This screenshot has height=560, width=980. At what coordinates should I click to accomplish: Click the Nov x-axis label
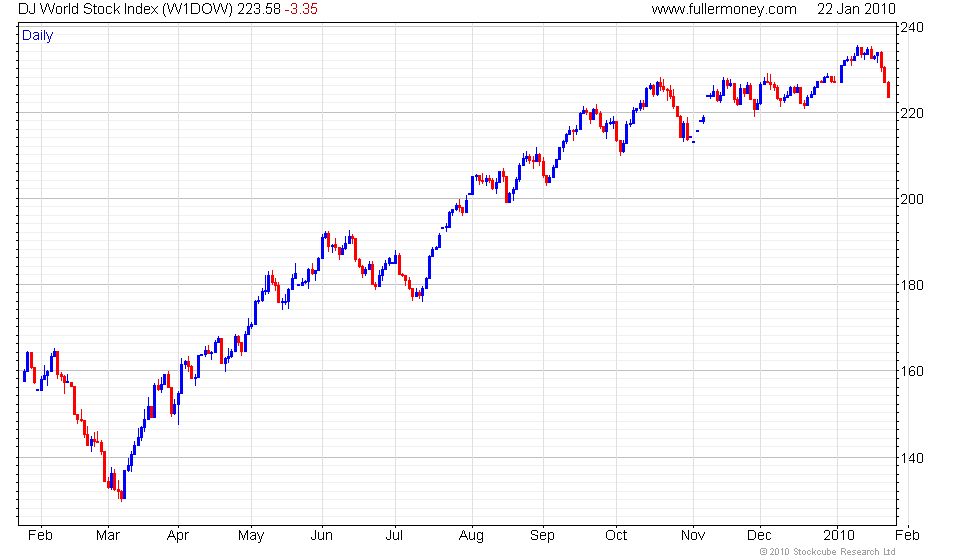(693, 536)
